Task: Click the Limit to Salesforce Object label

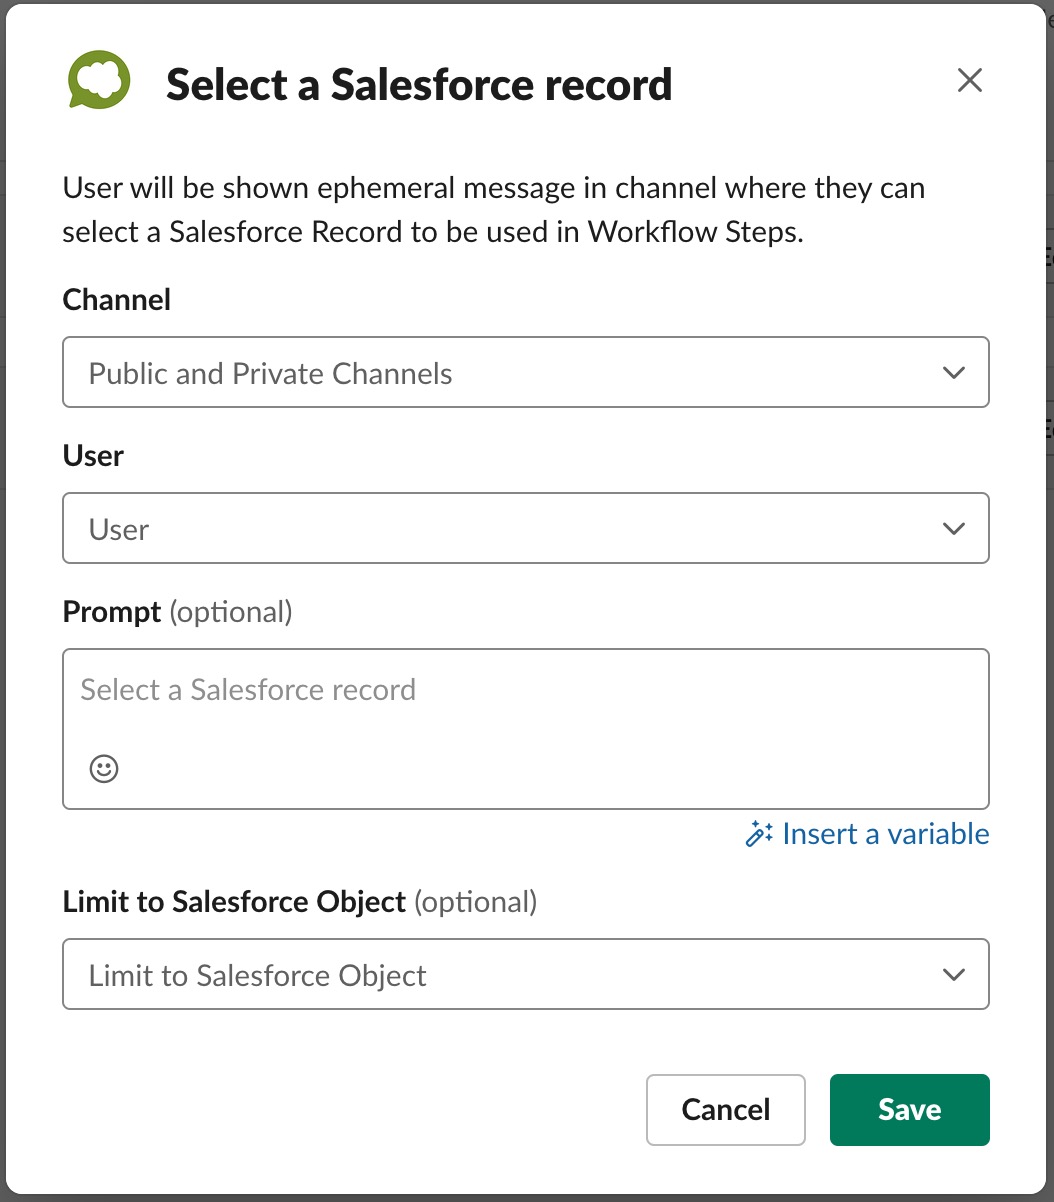Action: tap(235, 902)
